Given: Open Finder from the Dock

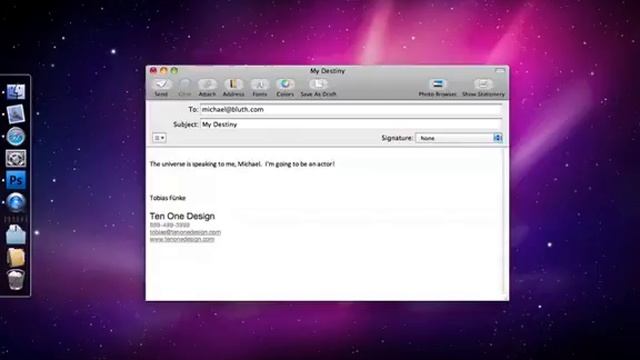Looking at the screenshot, I should (16, 91).
